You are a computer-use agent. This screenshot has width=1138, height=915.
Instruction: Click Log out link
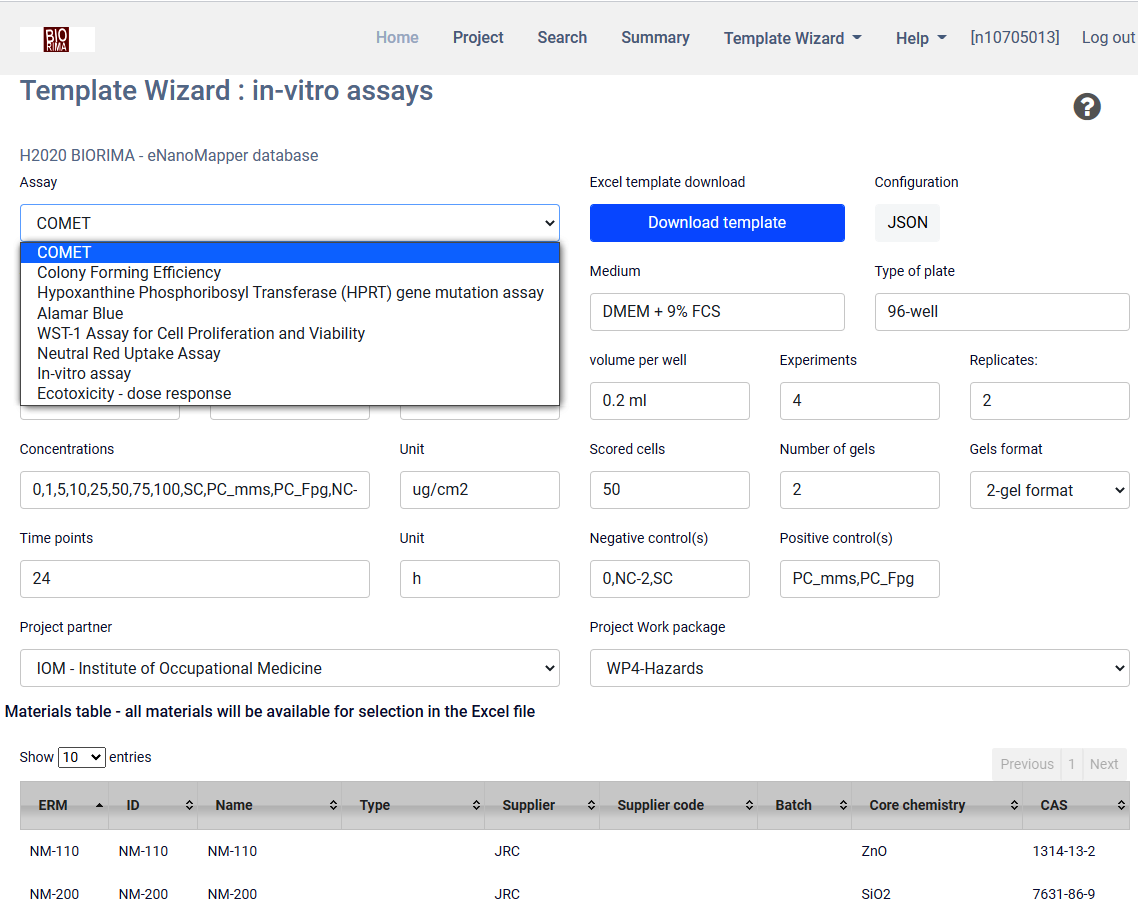tap(1108, 37)
